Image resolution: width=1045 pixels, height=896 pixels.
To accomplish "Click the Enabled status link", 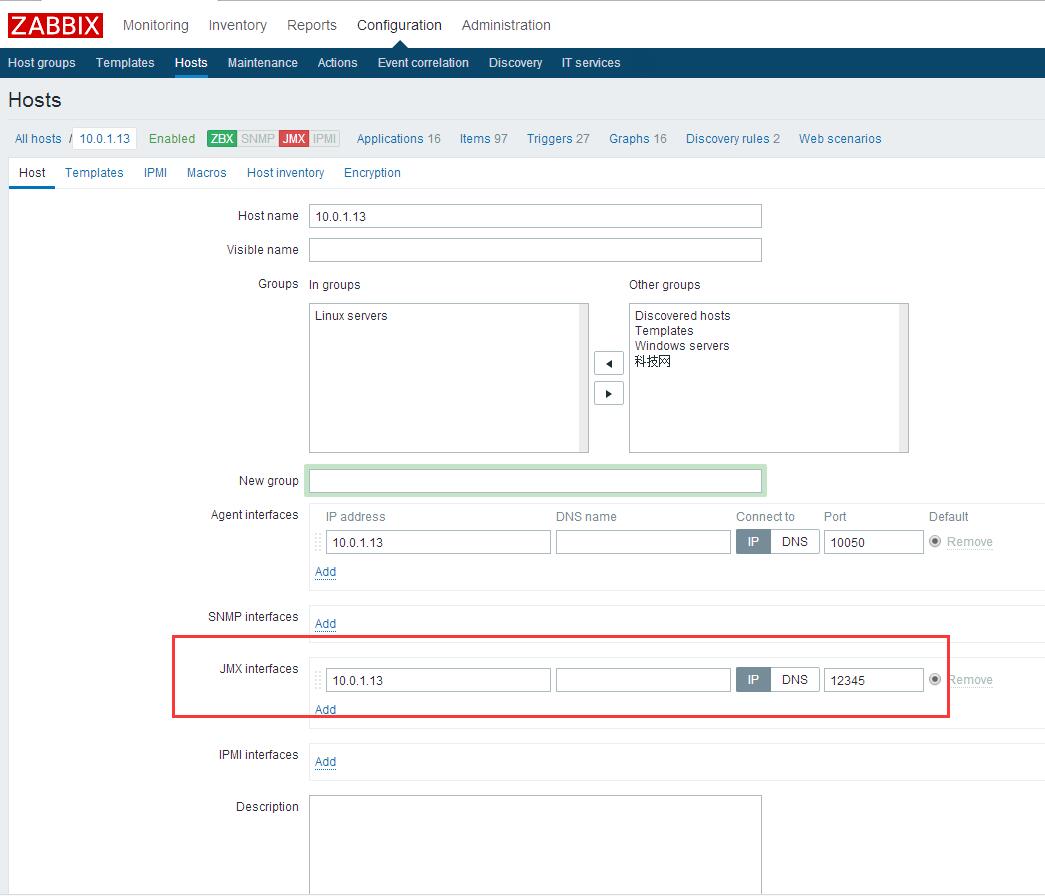I will coord(172,139).
